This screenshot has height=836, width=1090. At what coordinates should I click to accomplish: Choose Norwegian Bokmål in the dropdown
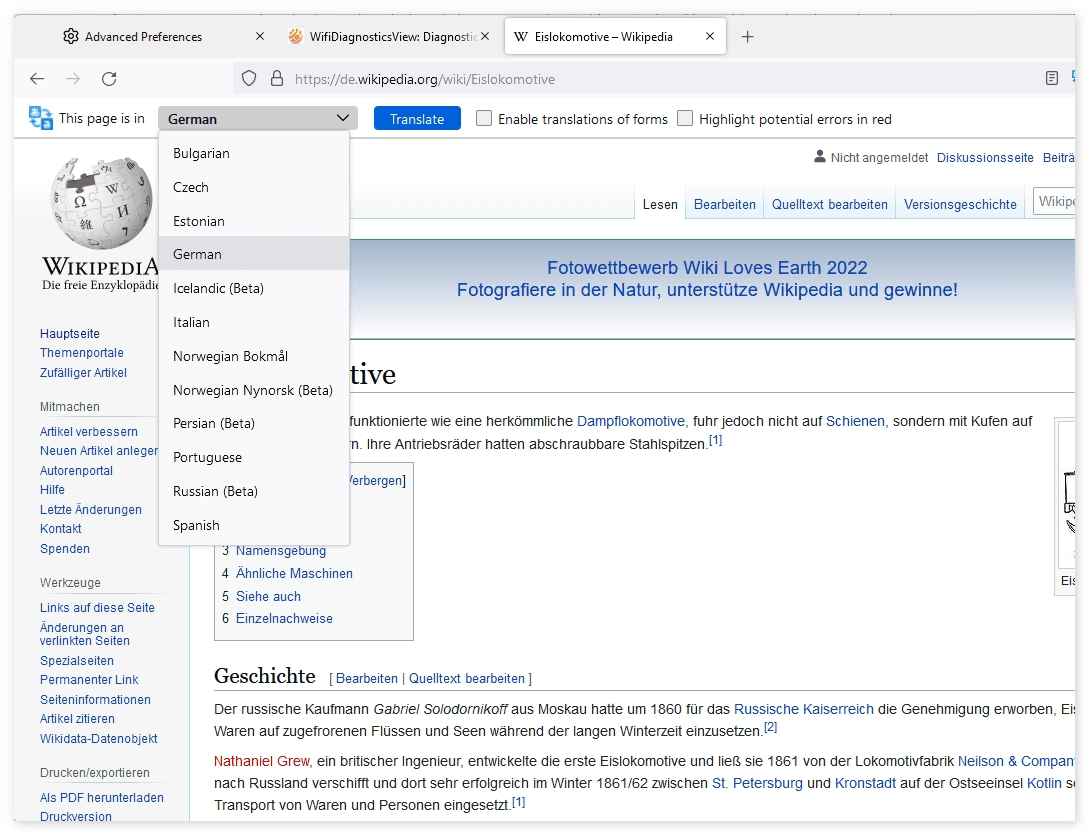[x=230, y=356]
